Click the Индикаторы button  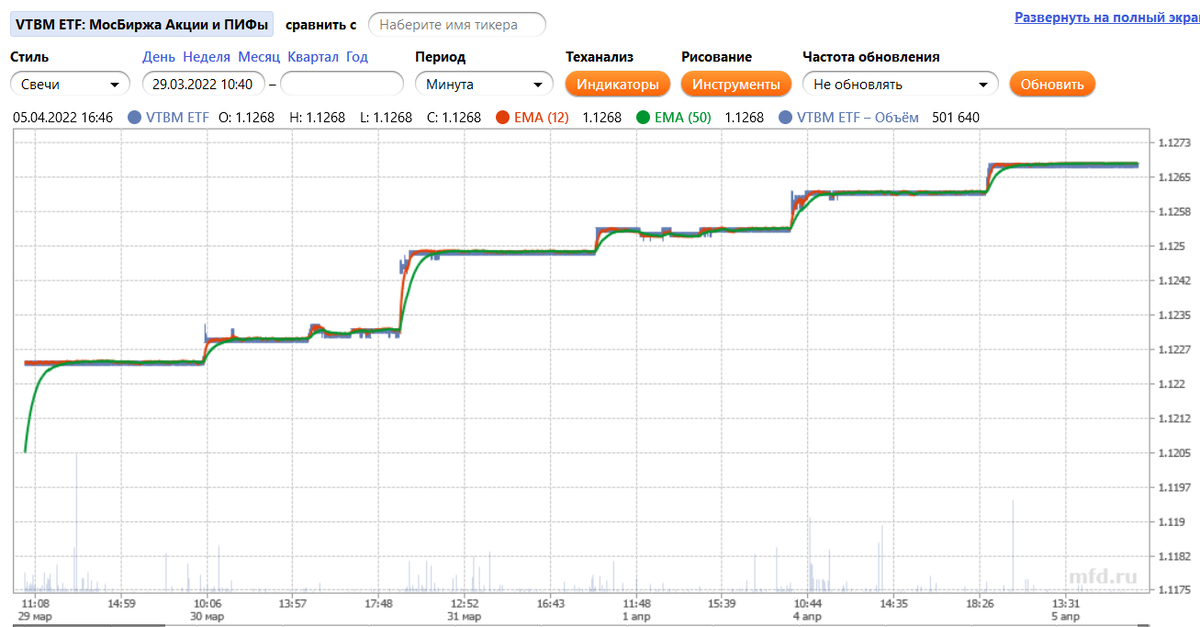[x=617, y=84]
